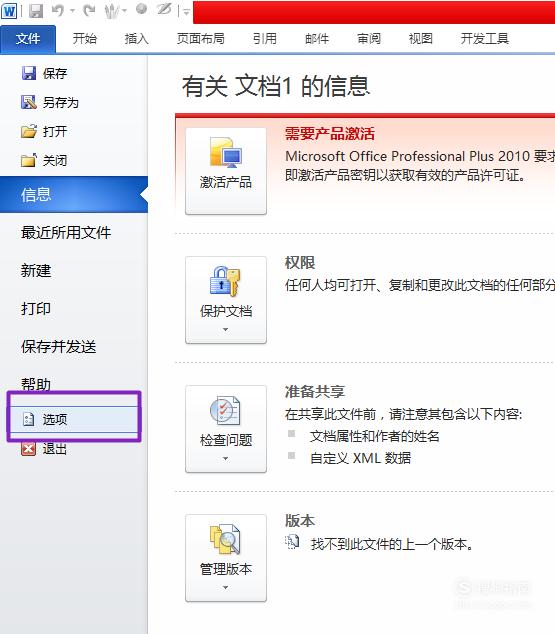Screen dimensions: 555x634
Task: Click the 打开 label in the sidebar
Action: click(x=55, y=131)
